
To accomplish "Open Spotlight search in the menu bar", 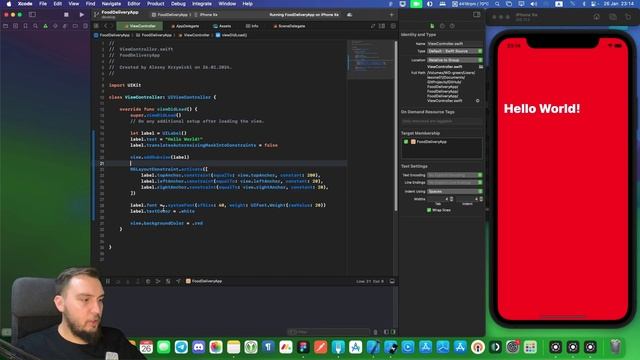I will pyautogui.click(x=497, y=4).
